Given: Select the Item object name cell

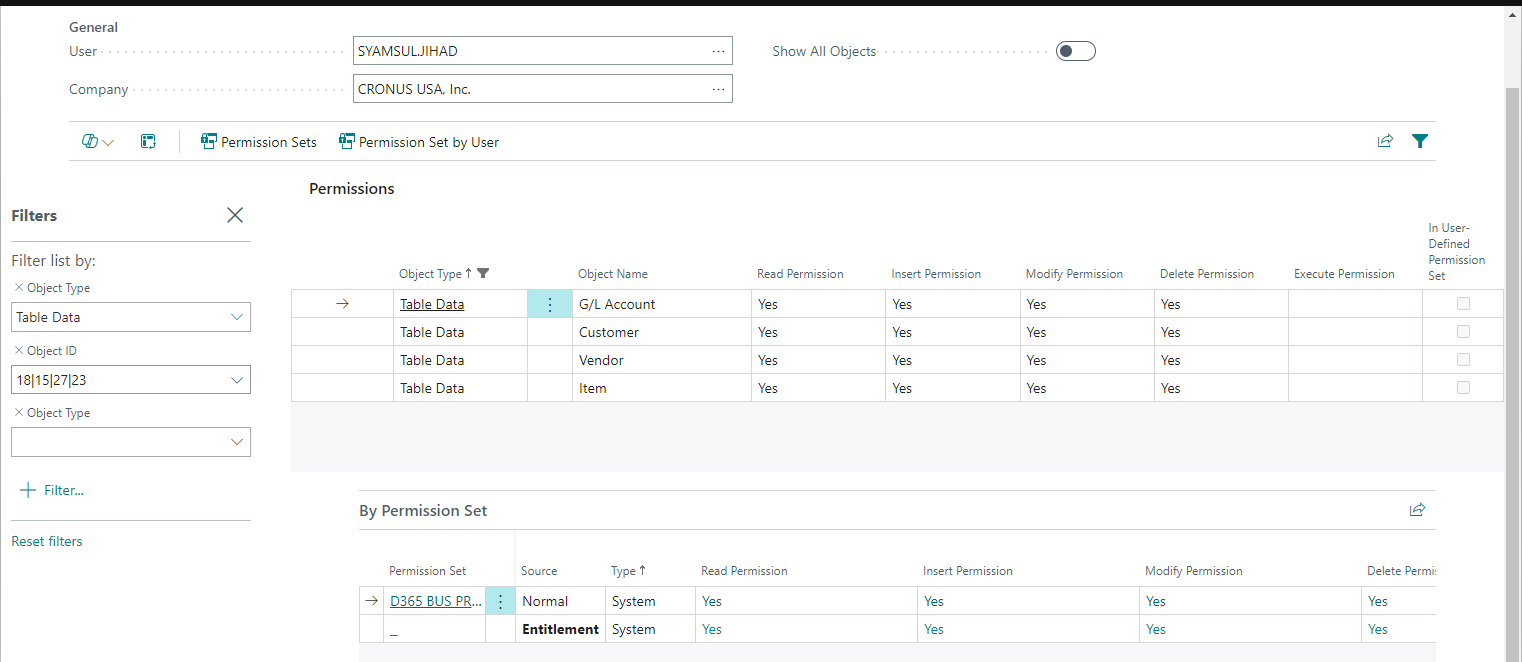Looking at the screenshot, I should [662, 388].
